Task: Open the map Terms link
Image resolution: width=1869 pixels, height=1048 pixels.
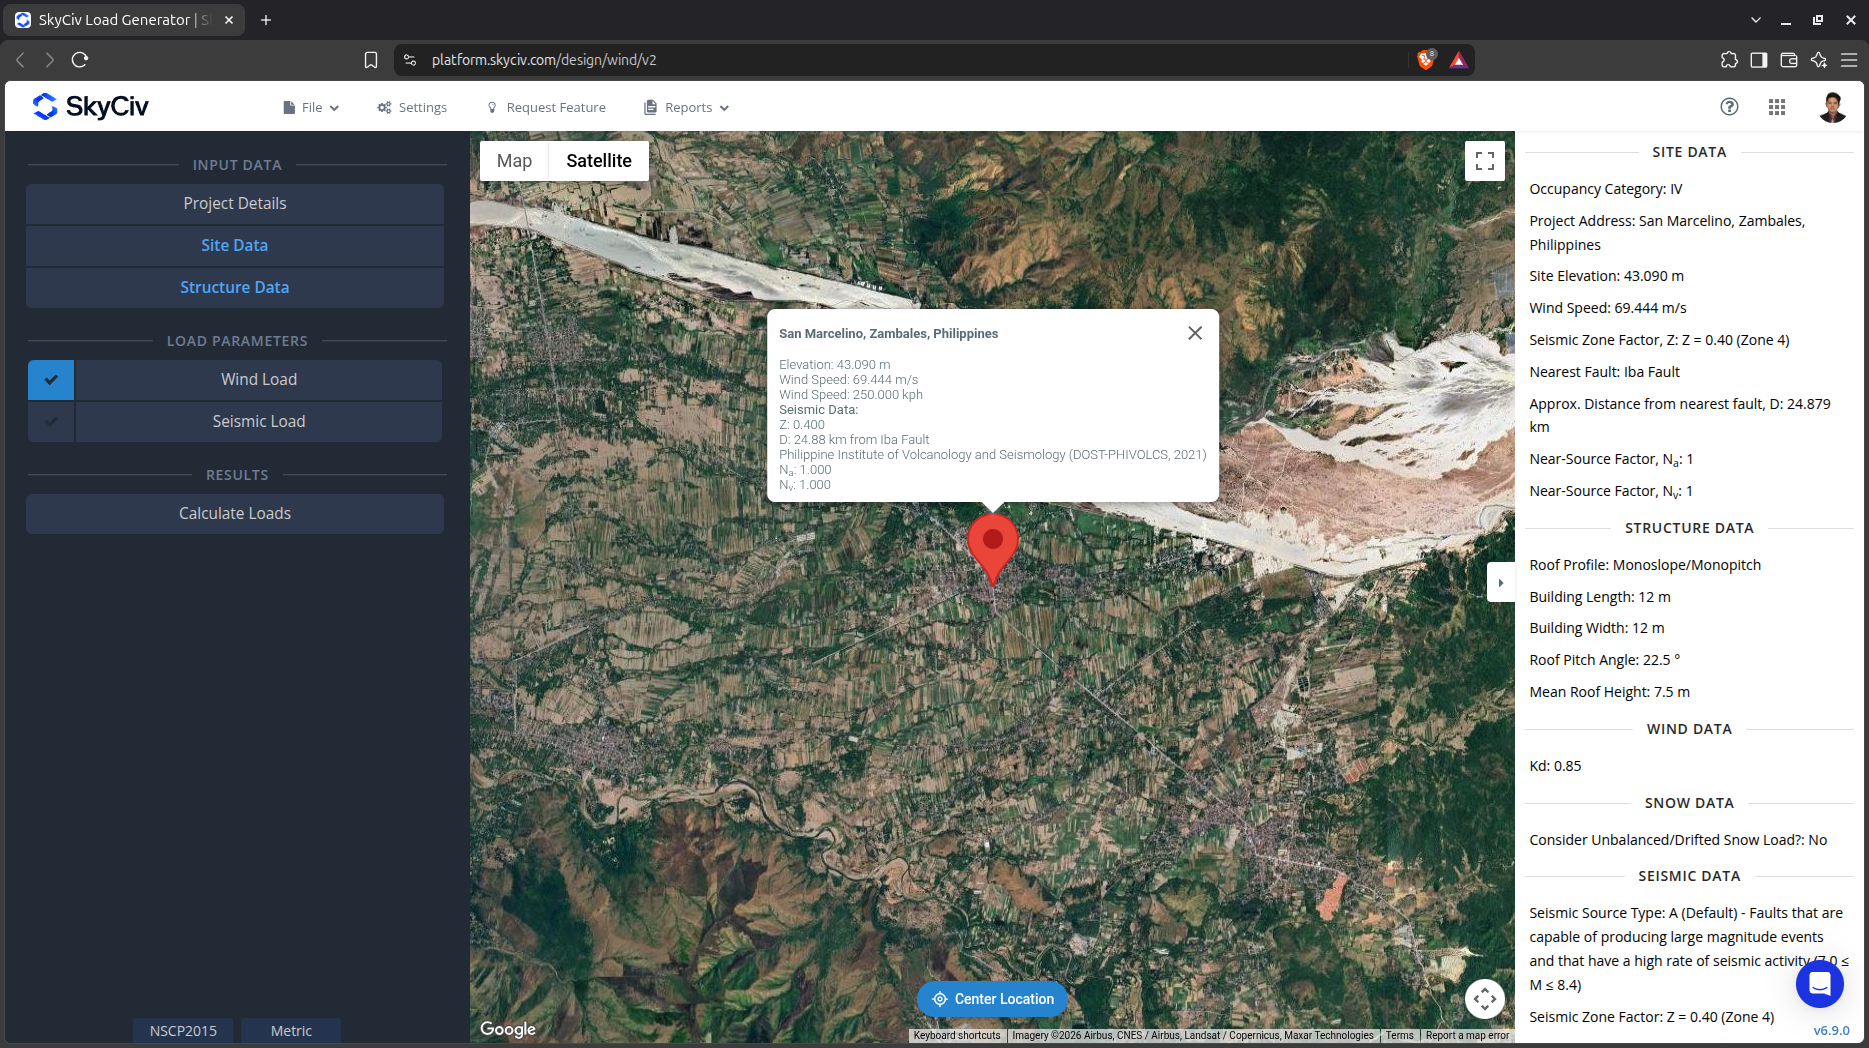Action: (x=1399, y=1036)
